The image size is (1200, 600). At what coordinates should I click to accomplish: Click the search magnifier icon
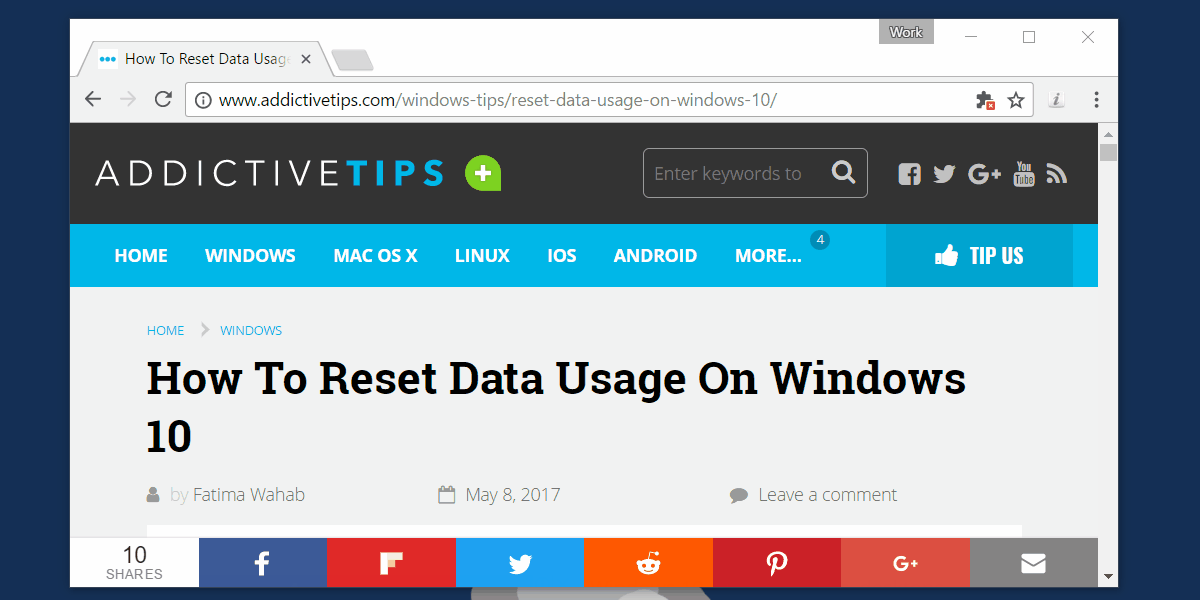click(x=844, y=172)
